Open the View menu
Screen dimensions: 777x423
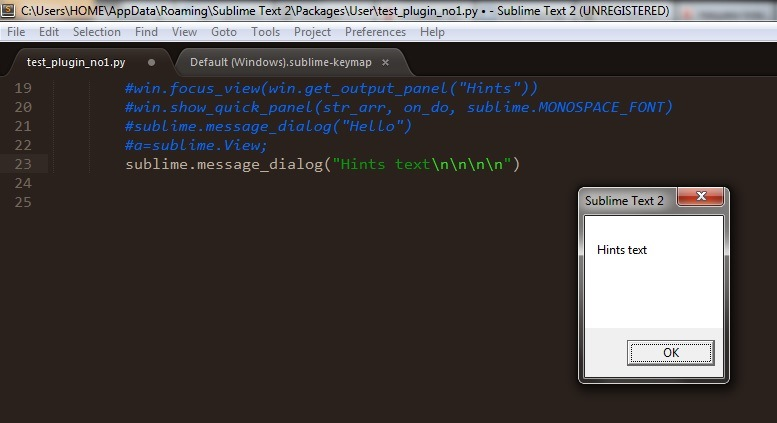coord(184,32)
